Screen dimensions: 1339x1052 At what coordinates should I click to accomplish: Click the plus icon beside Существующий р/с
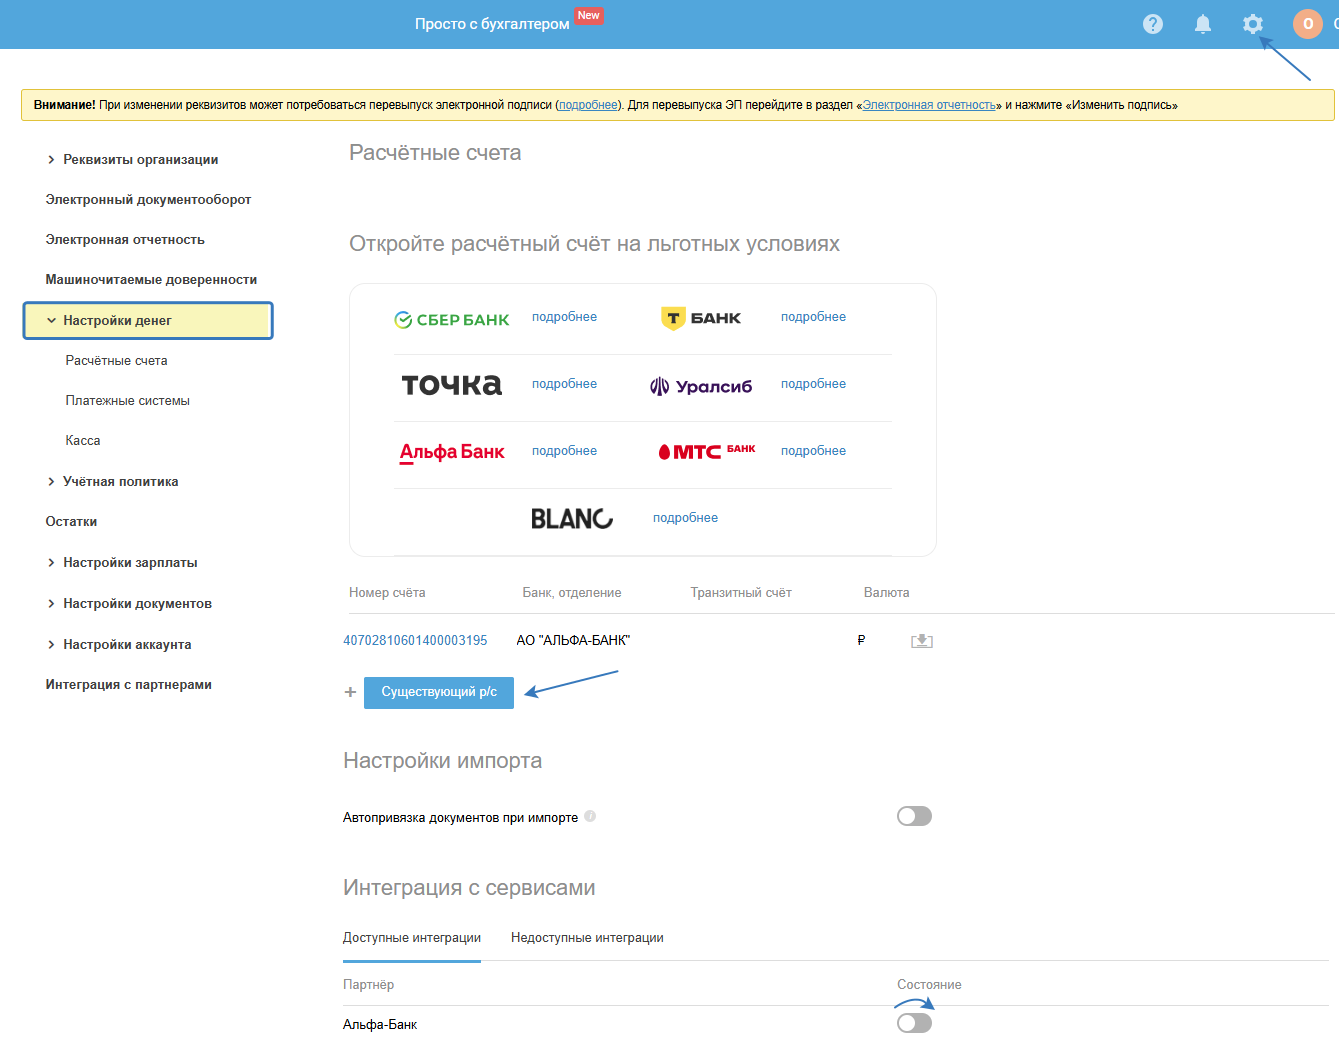[350, 692]
